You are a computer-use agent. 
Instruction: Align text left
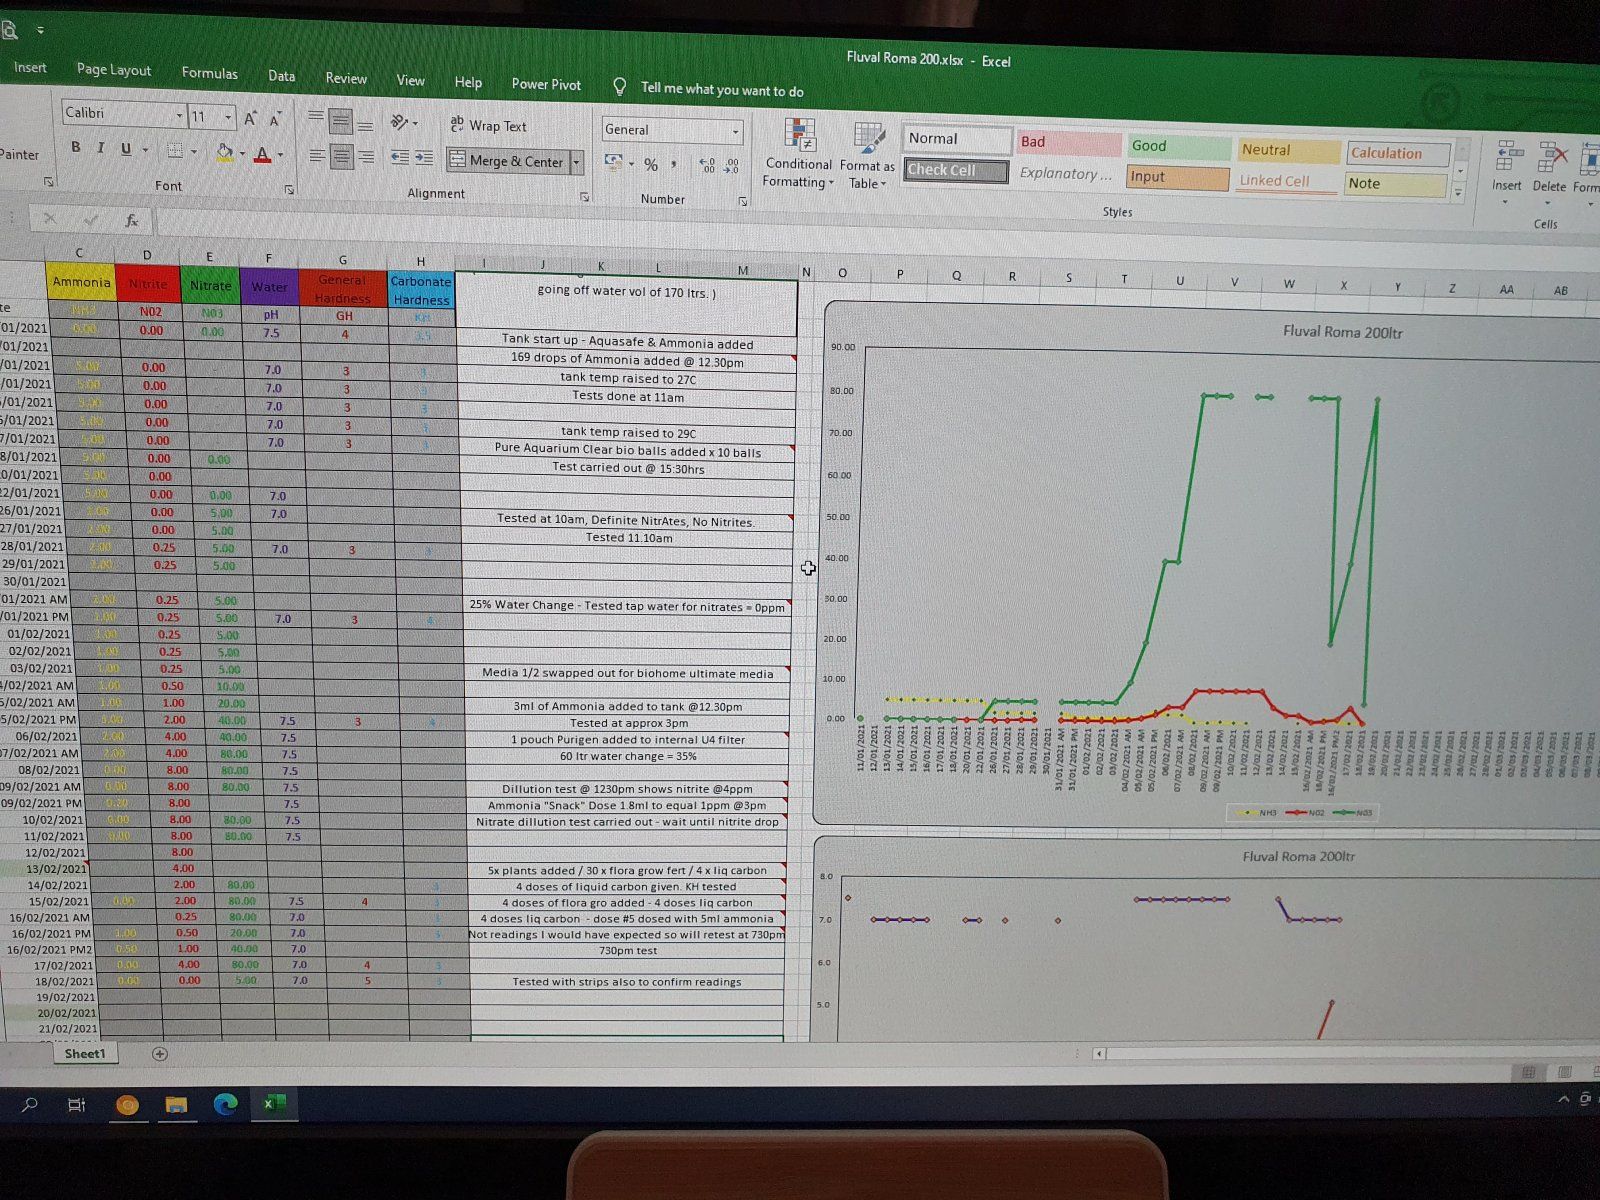316,156
